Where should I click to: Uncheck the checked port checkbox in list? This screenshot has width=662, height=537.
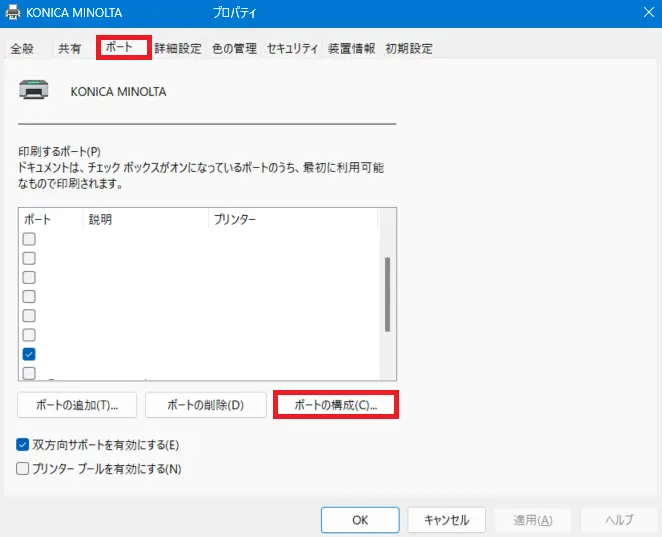click(x=29, y=354)
